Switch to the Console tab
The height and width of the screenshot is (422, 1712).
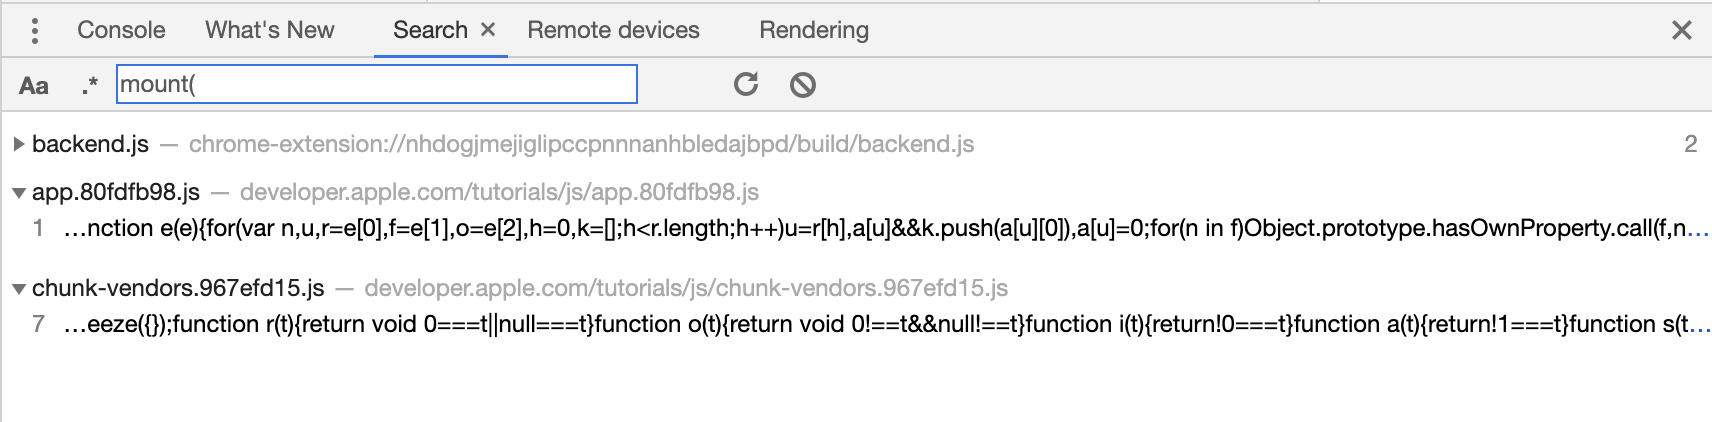coord(121,30)
